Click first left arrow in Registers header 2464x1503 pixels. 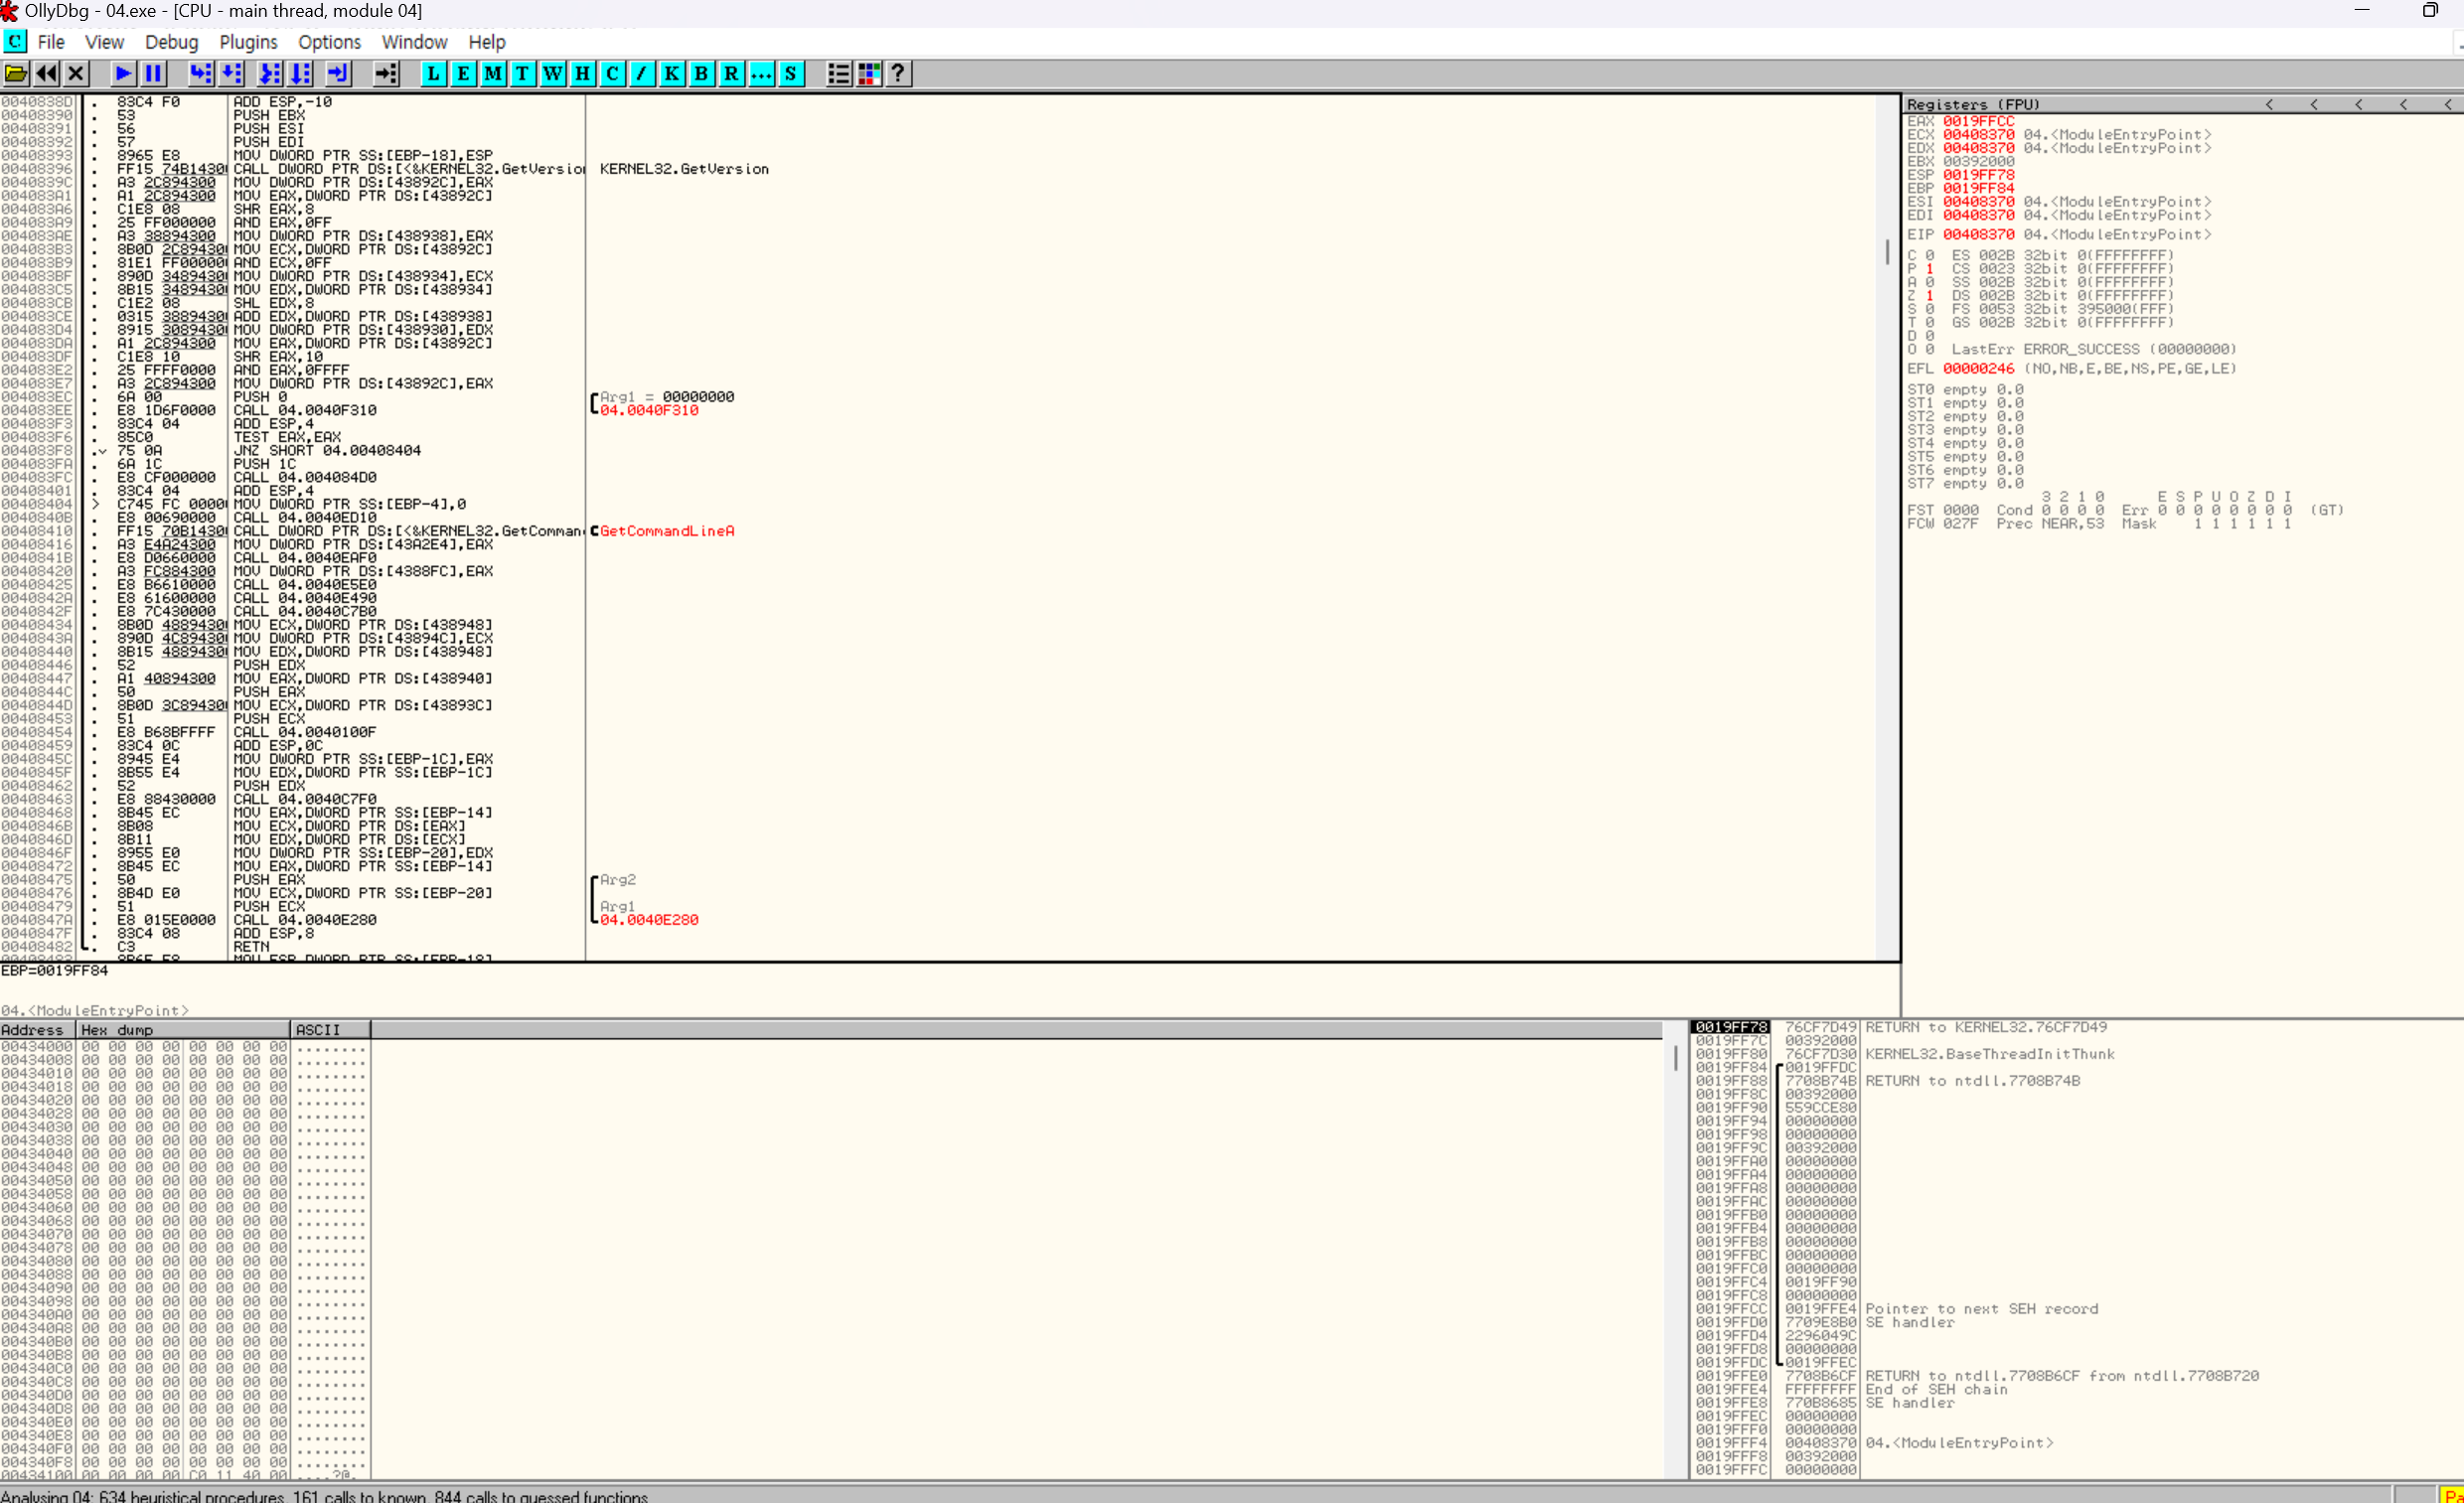tap(2269, 104)
